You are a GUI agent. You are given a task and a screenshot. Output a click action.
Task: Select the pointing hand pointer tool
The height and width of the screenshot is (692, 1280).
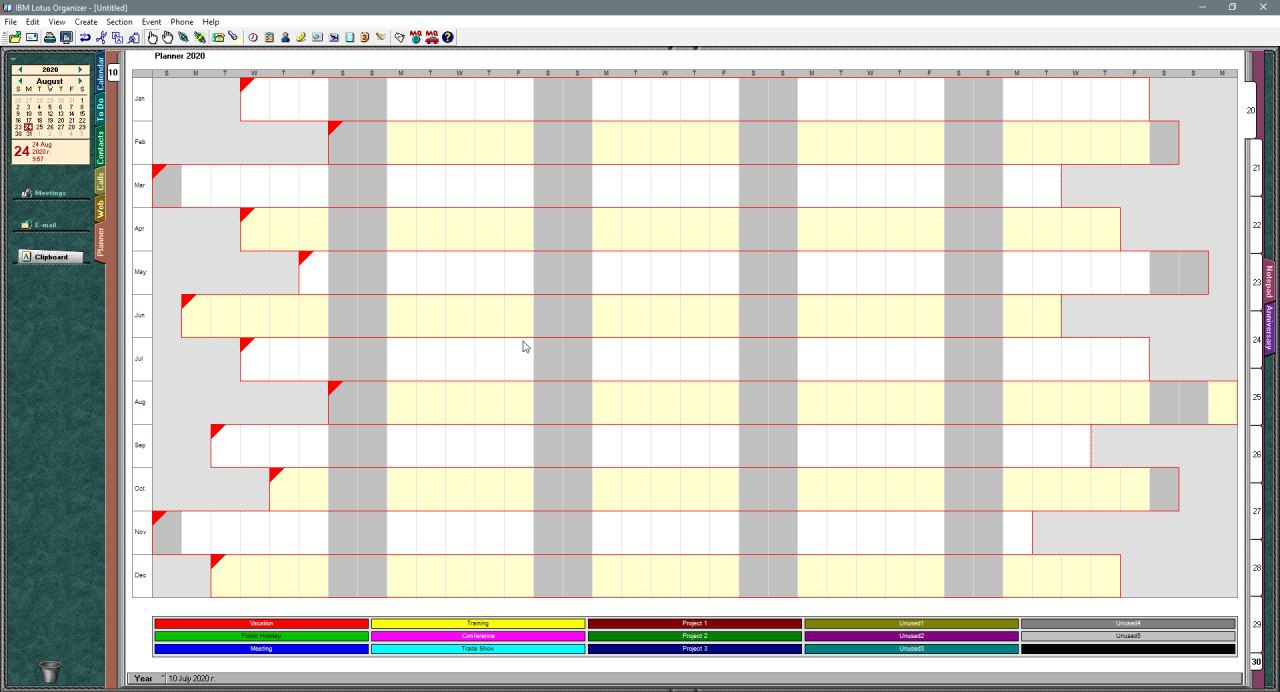[x=153, y=37]
